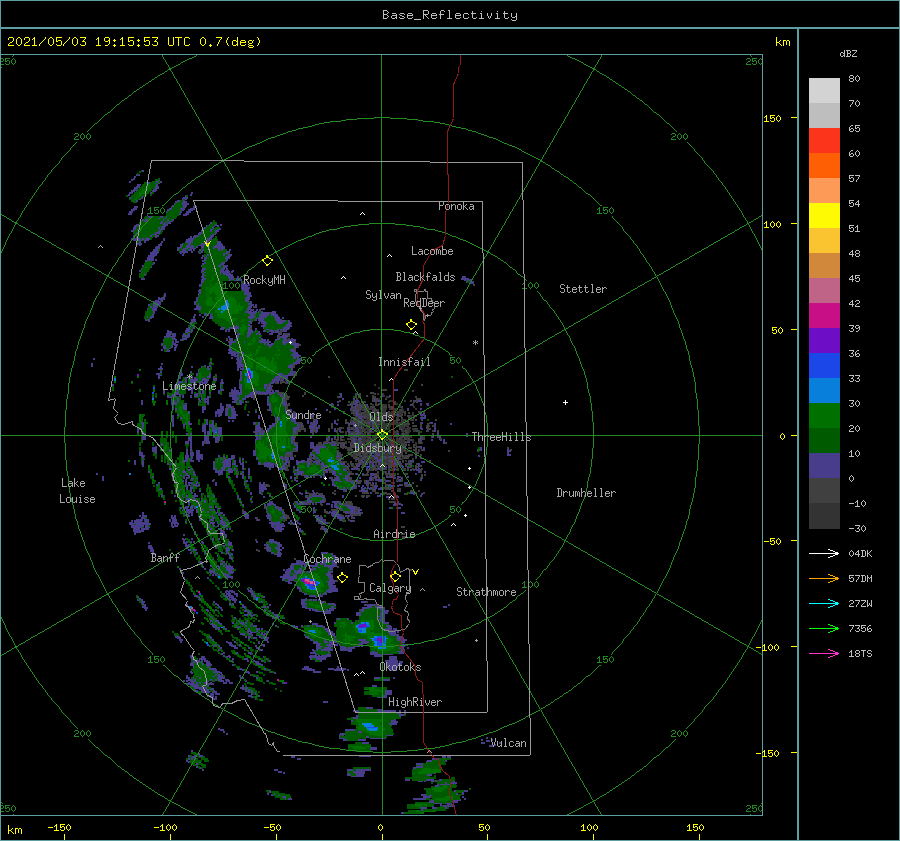Select the yellow diamond marker below RedDeer

point(411,325)
